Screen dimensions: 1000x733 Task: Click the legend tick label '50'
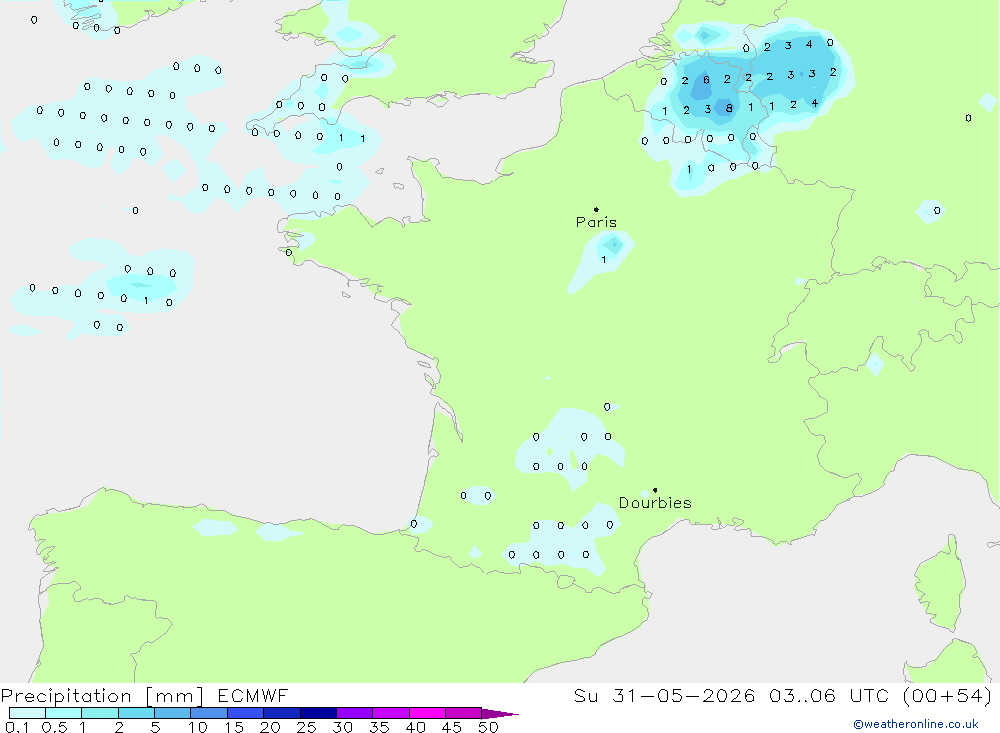(x=488, y=727)
